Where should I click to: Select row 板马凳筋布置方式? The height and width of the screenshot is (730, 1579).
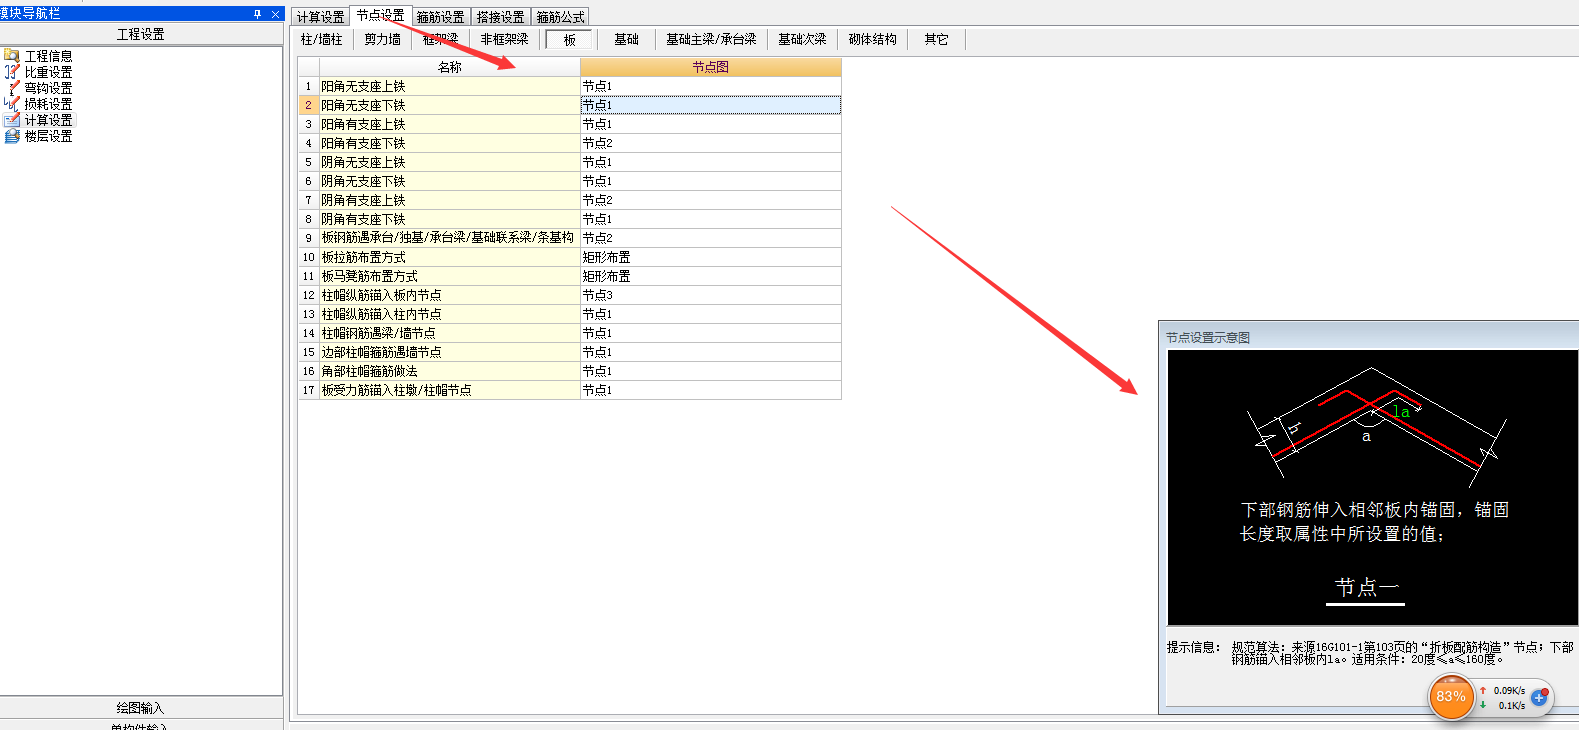[449, 276]
